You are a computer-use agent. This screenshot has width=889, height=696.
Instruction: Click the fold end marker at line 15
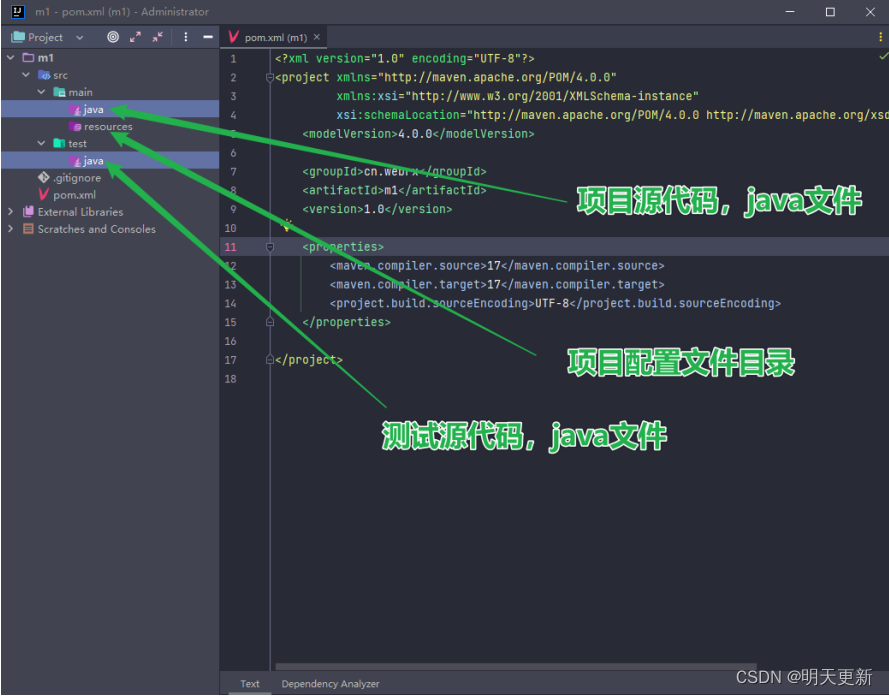click(x=270, y=322)
